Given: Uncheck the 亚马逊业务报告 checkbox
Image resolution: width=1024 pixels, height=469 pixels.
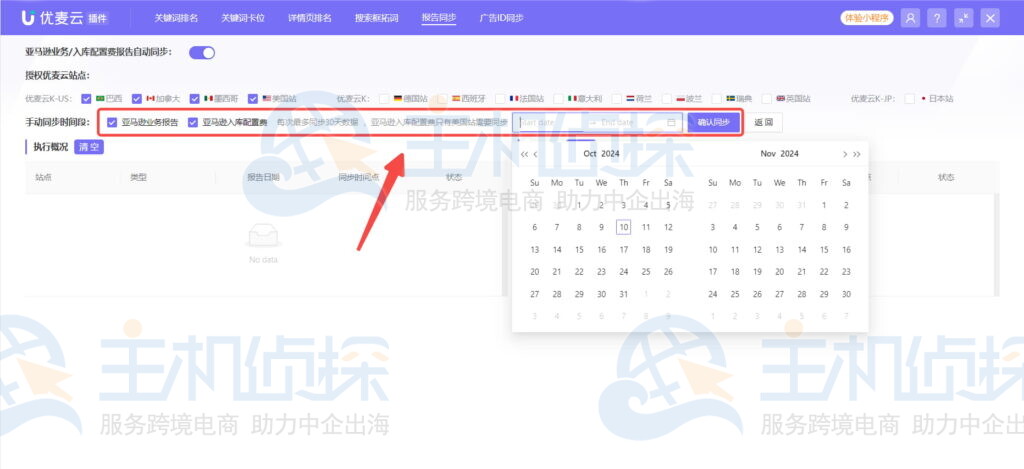Looking at the screenshot, I should coord(112,122).
